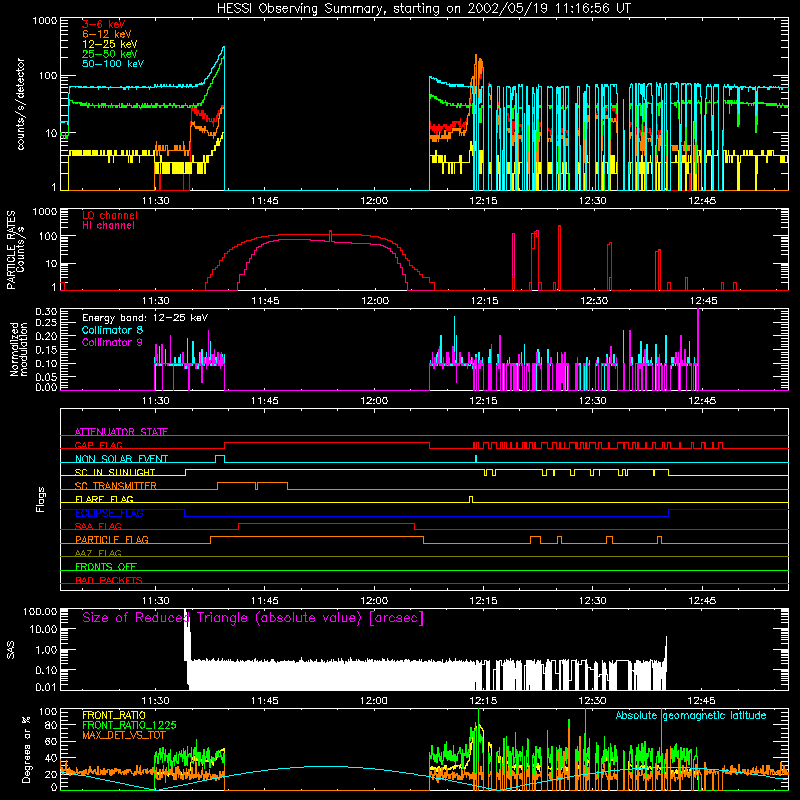800x800 pixels.
Task: Click the "PARTICLE FLAG" label
Action: click(x=112, y=540)
